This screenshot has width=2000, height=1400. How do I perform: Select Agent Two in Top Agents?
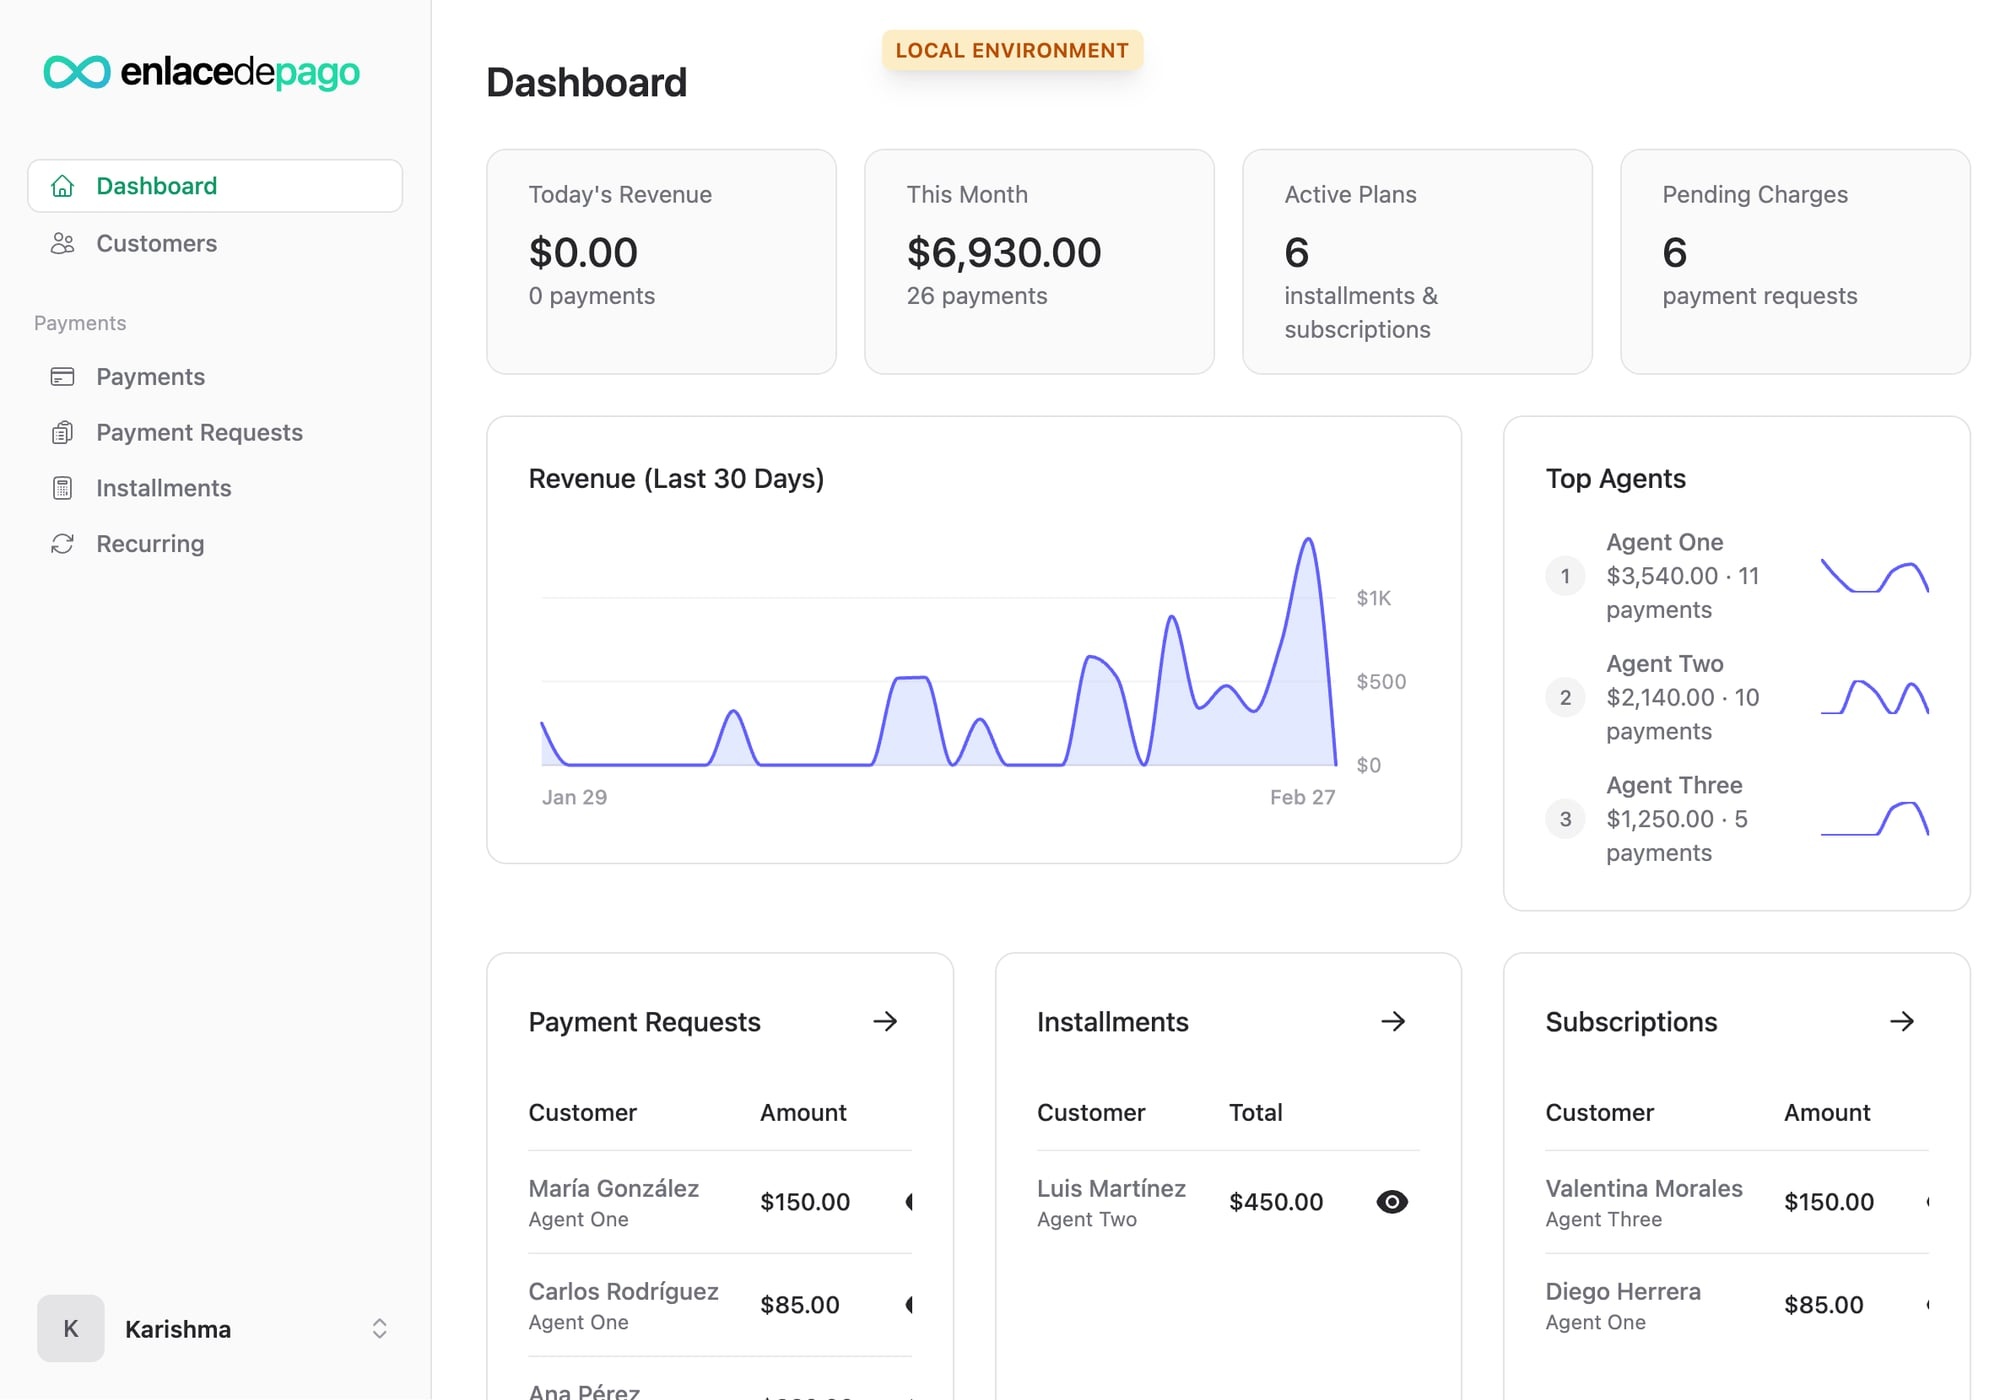click(x=1737, y=698)
